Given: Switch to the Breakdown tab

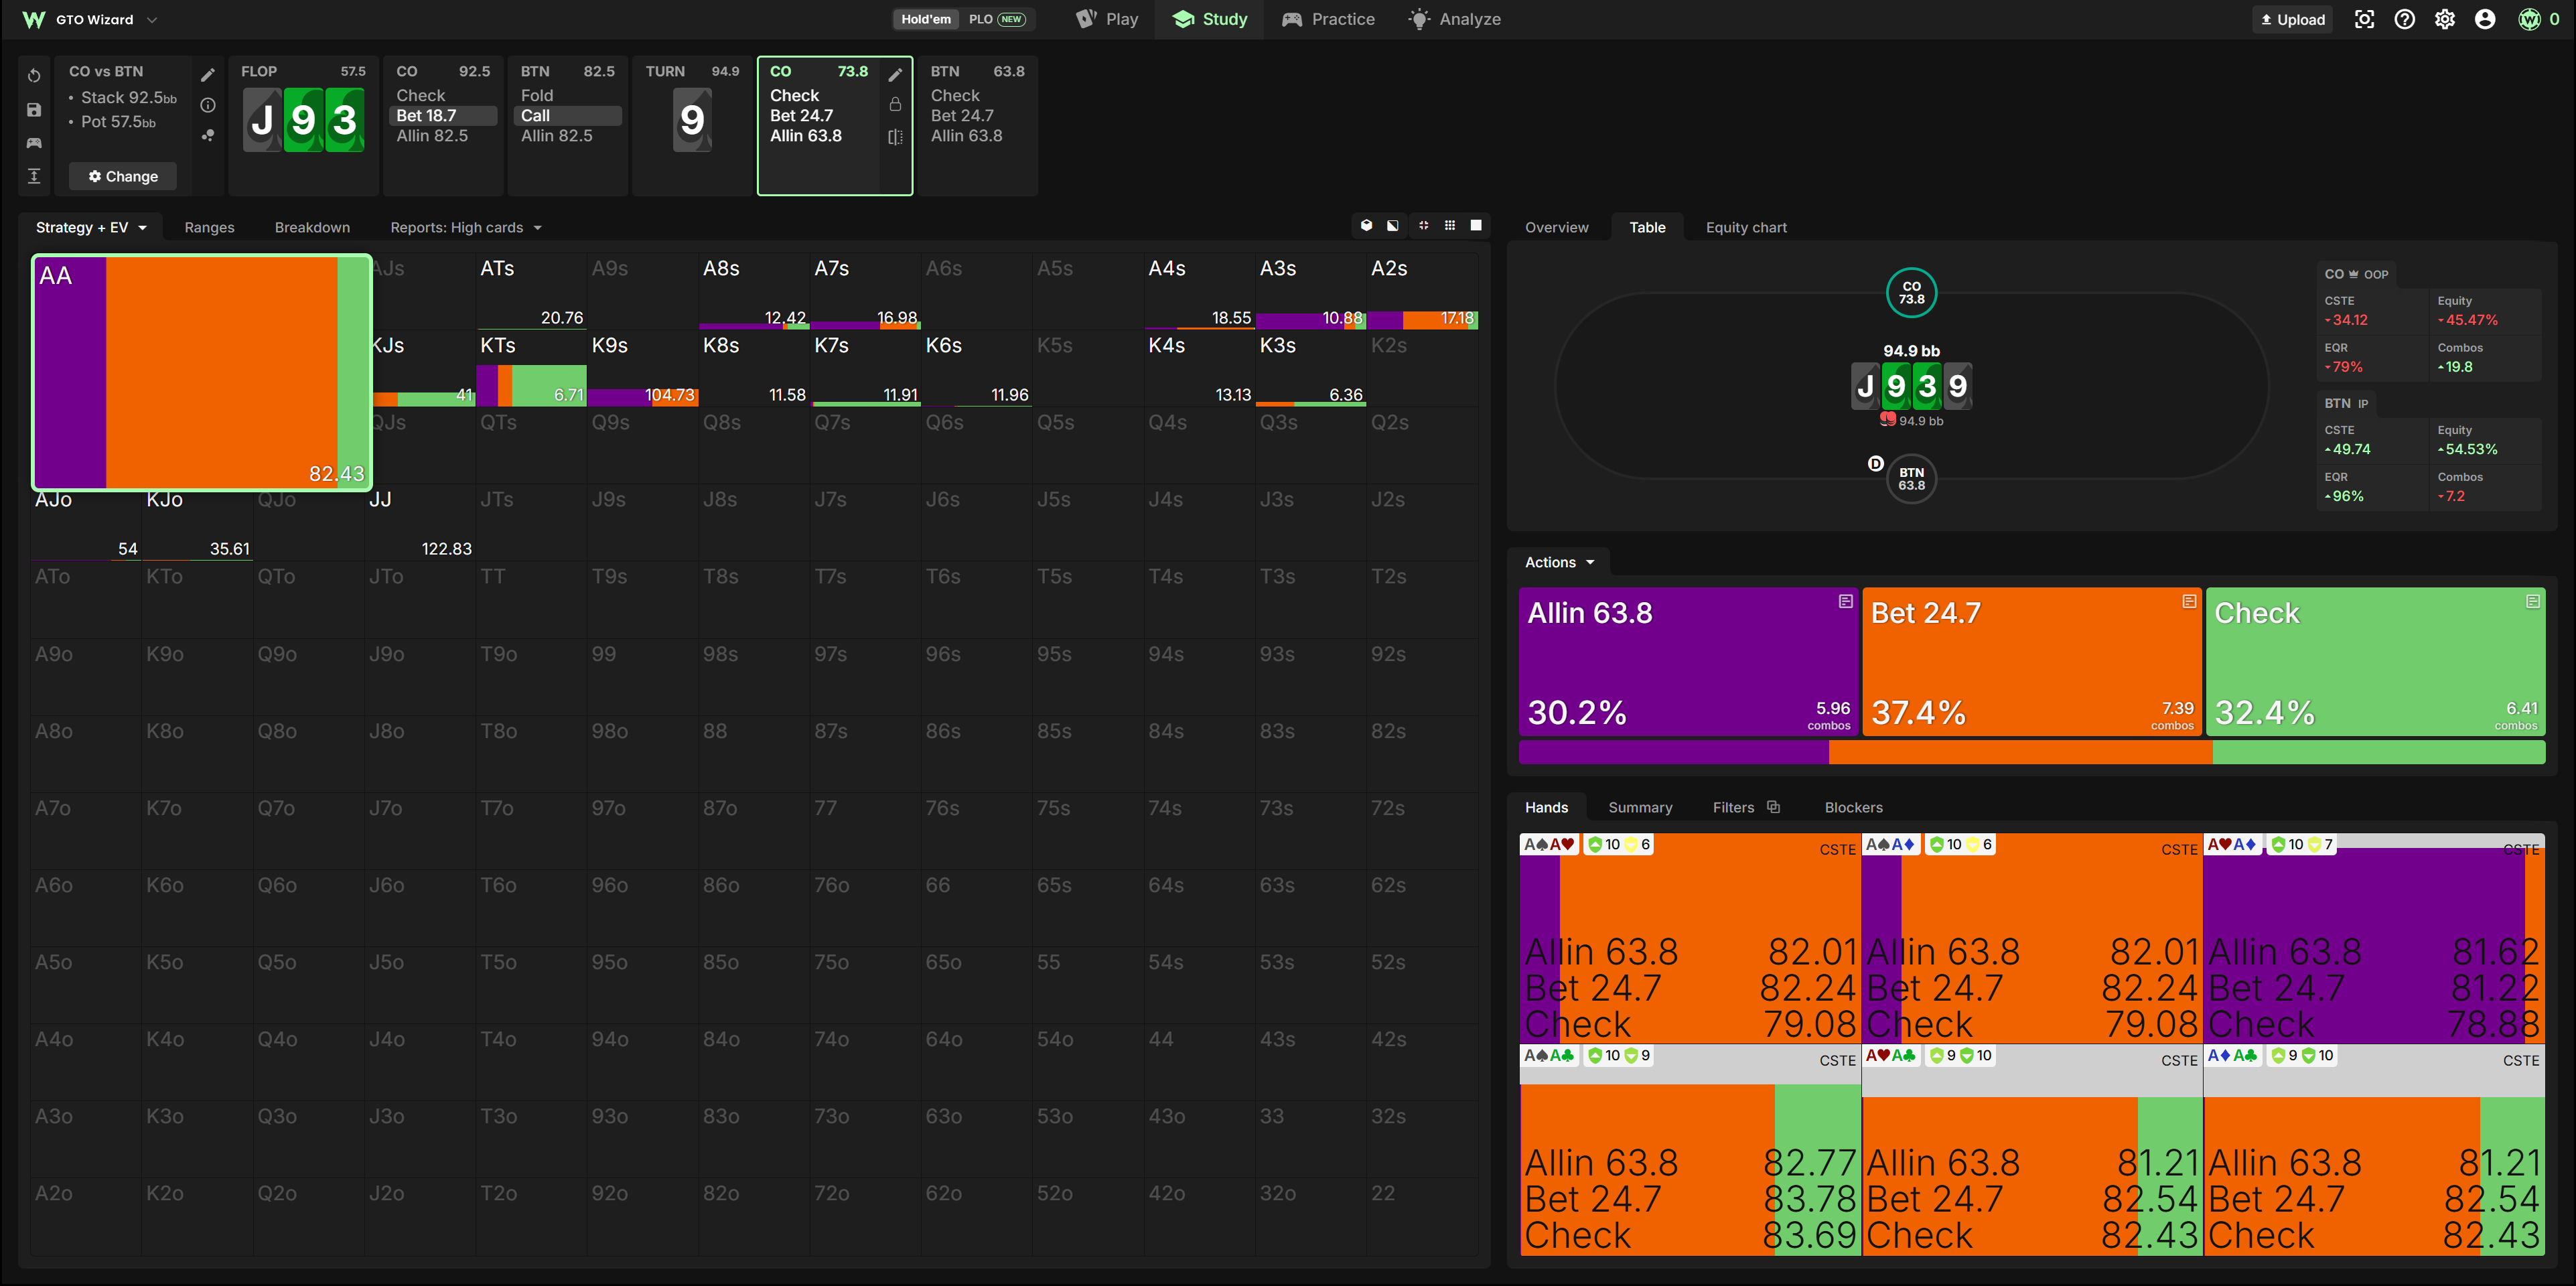Looking at the screenshot, I should click(312, 228).
